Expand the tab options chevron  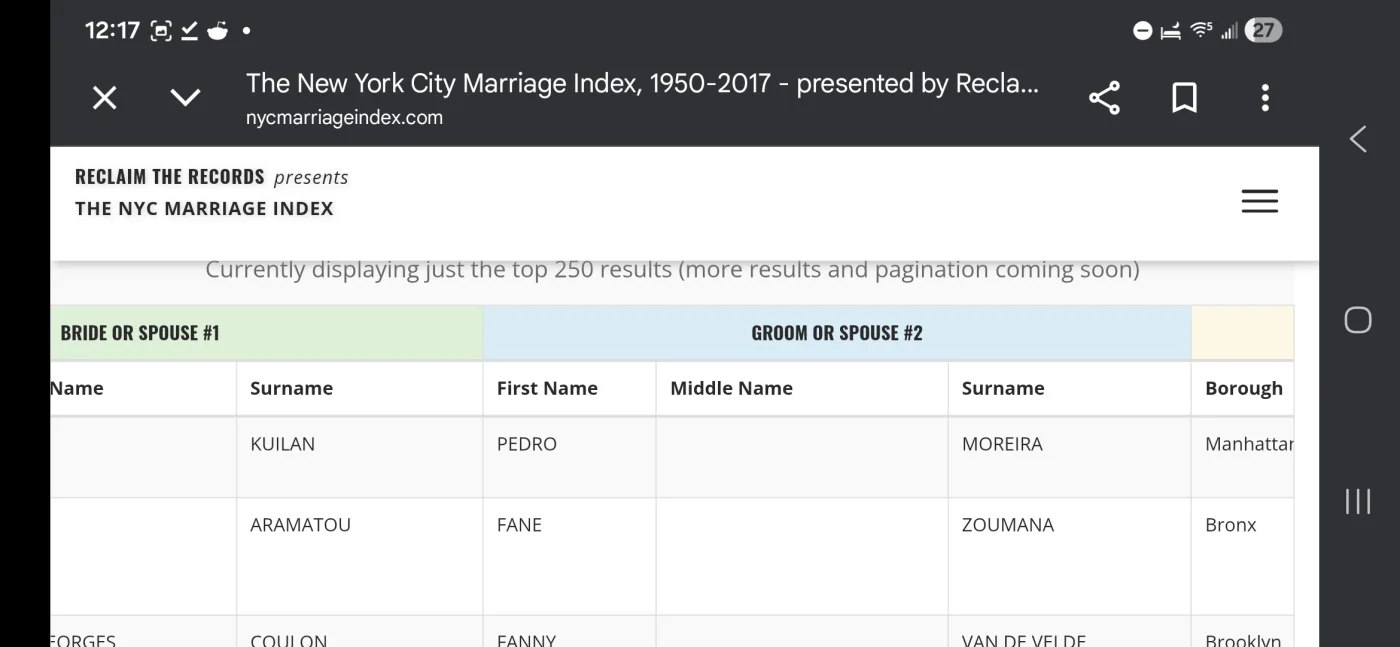pos(185,98)
